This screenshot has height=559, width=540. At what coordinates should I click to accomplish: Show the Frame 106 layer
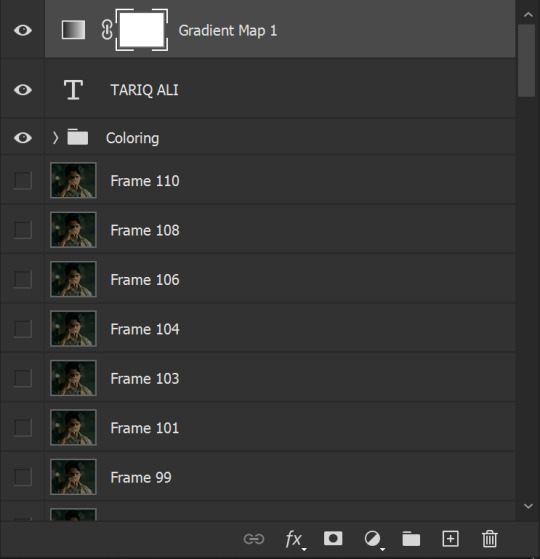click(x=23, y=279)
